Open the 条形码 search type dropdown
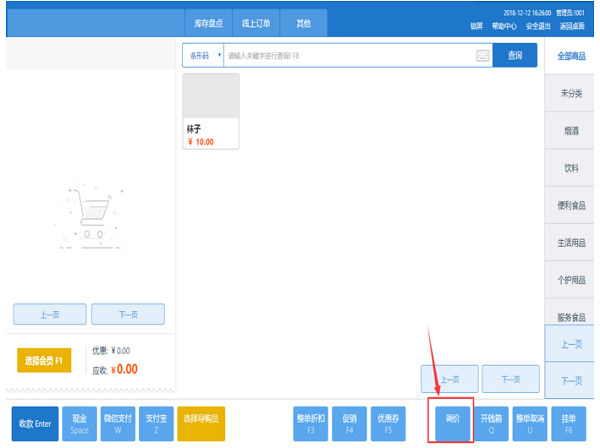The image size is (600, 448). click(203, 55)
